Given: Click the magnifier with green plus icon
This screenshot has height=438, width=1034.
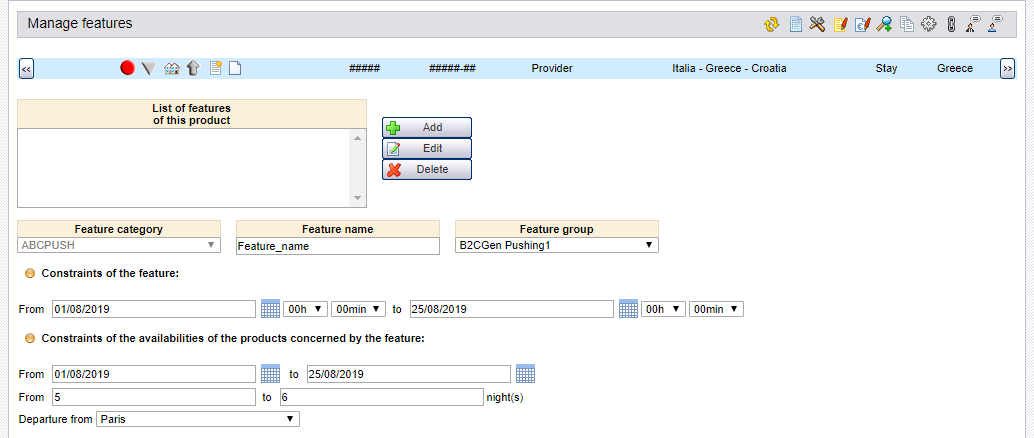Looking at the screenshot, I should coord(884,24).
